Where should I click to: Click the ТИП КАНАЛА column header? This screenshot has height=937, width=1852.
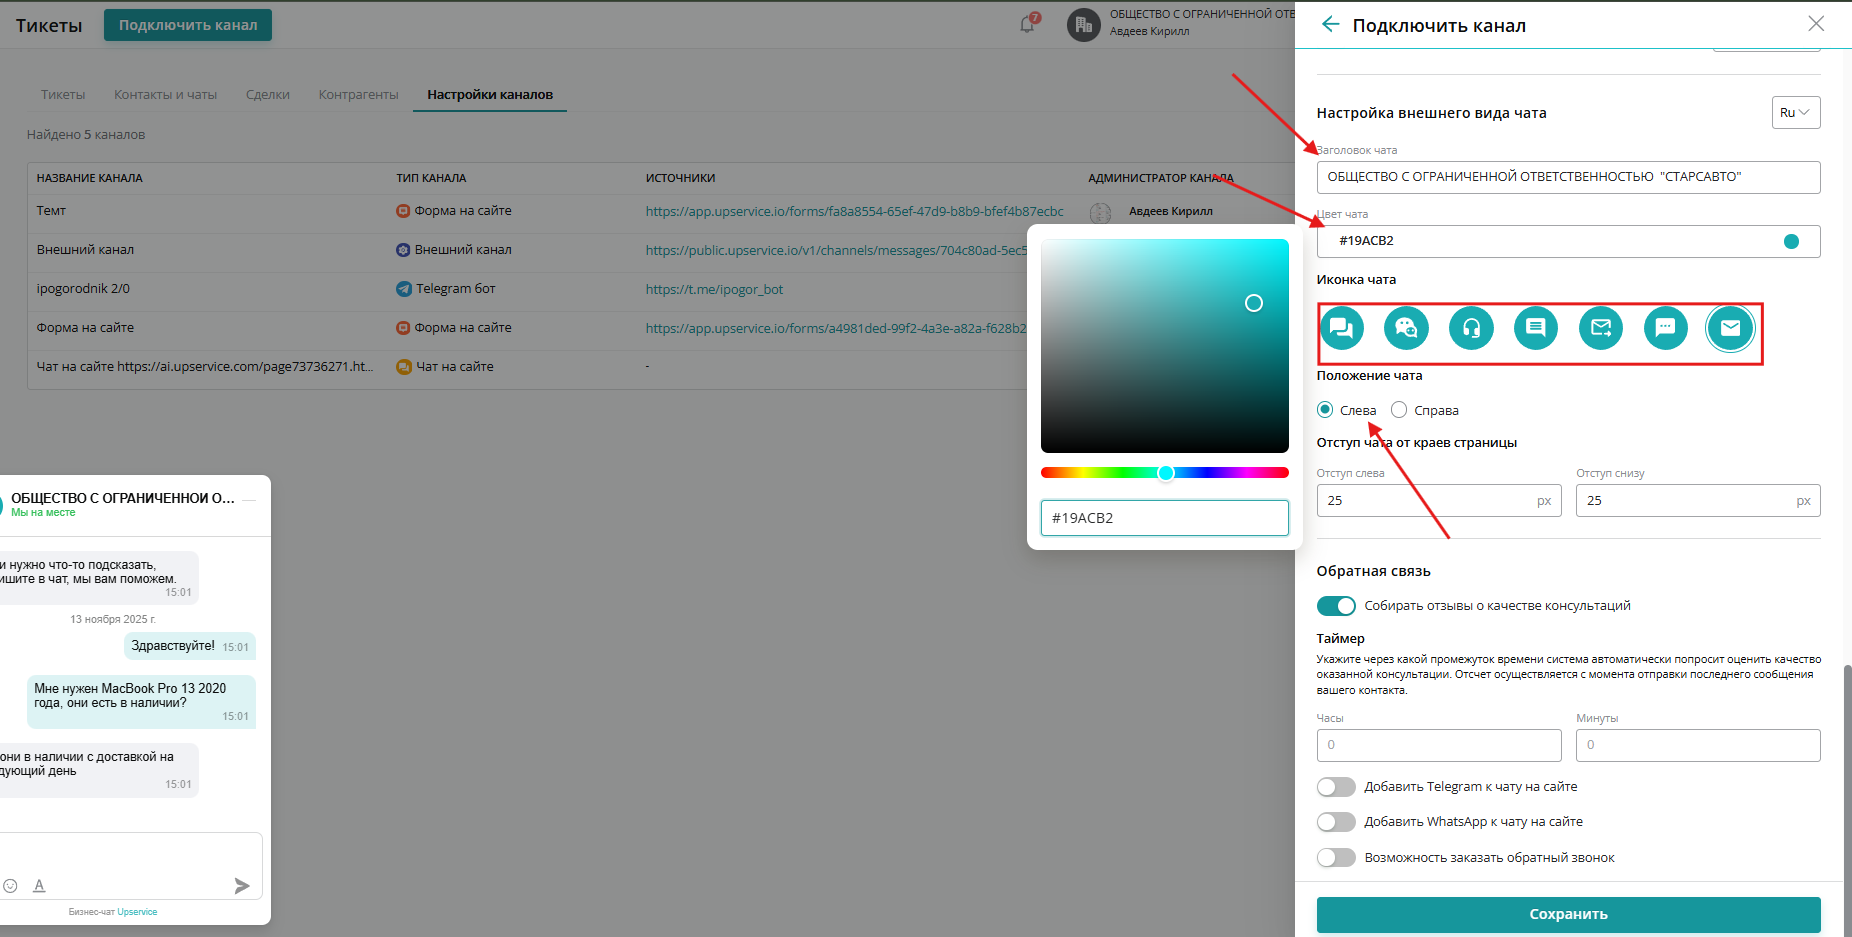pyautogui.click(x=431, y=178)
